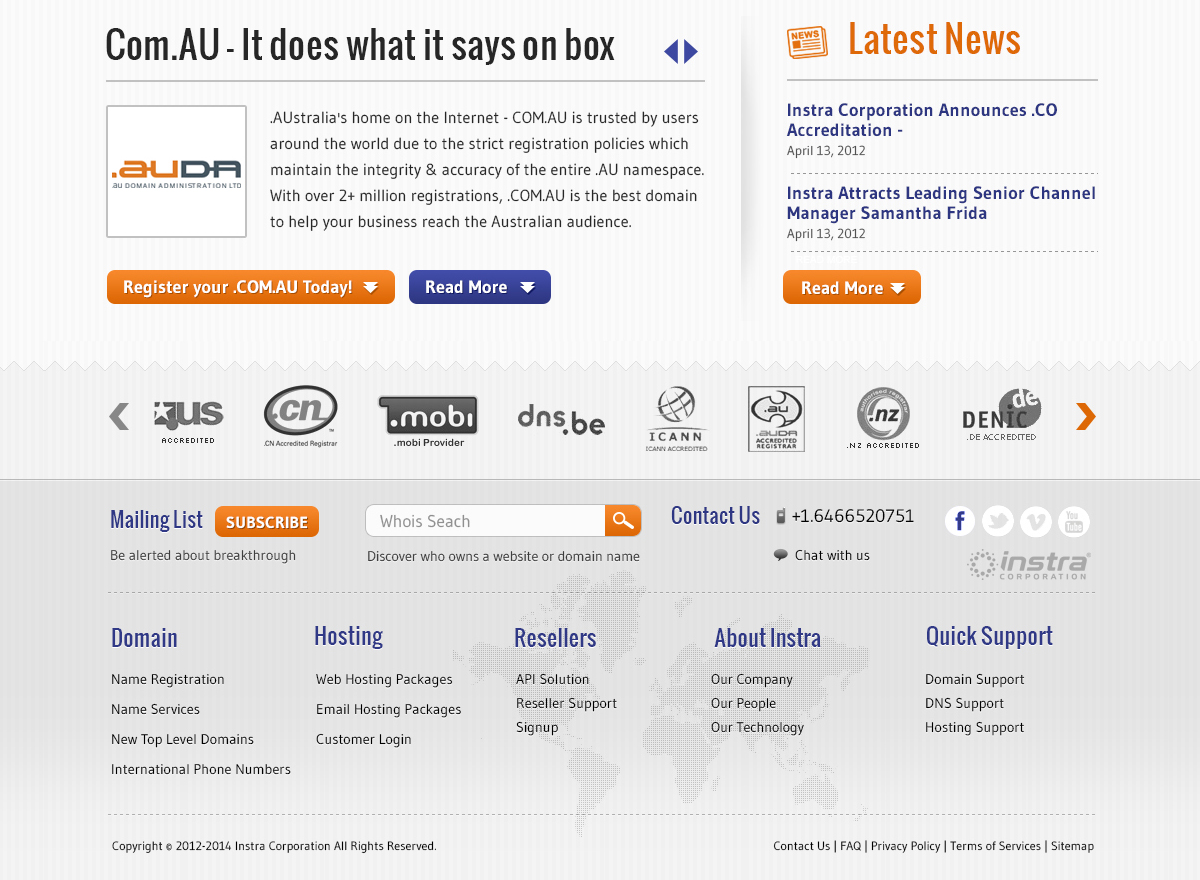
Task: Click the auDA logo thumbnail
Action: click(176, 171)
